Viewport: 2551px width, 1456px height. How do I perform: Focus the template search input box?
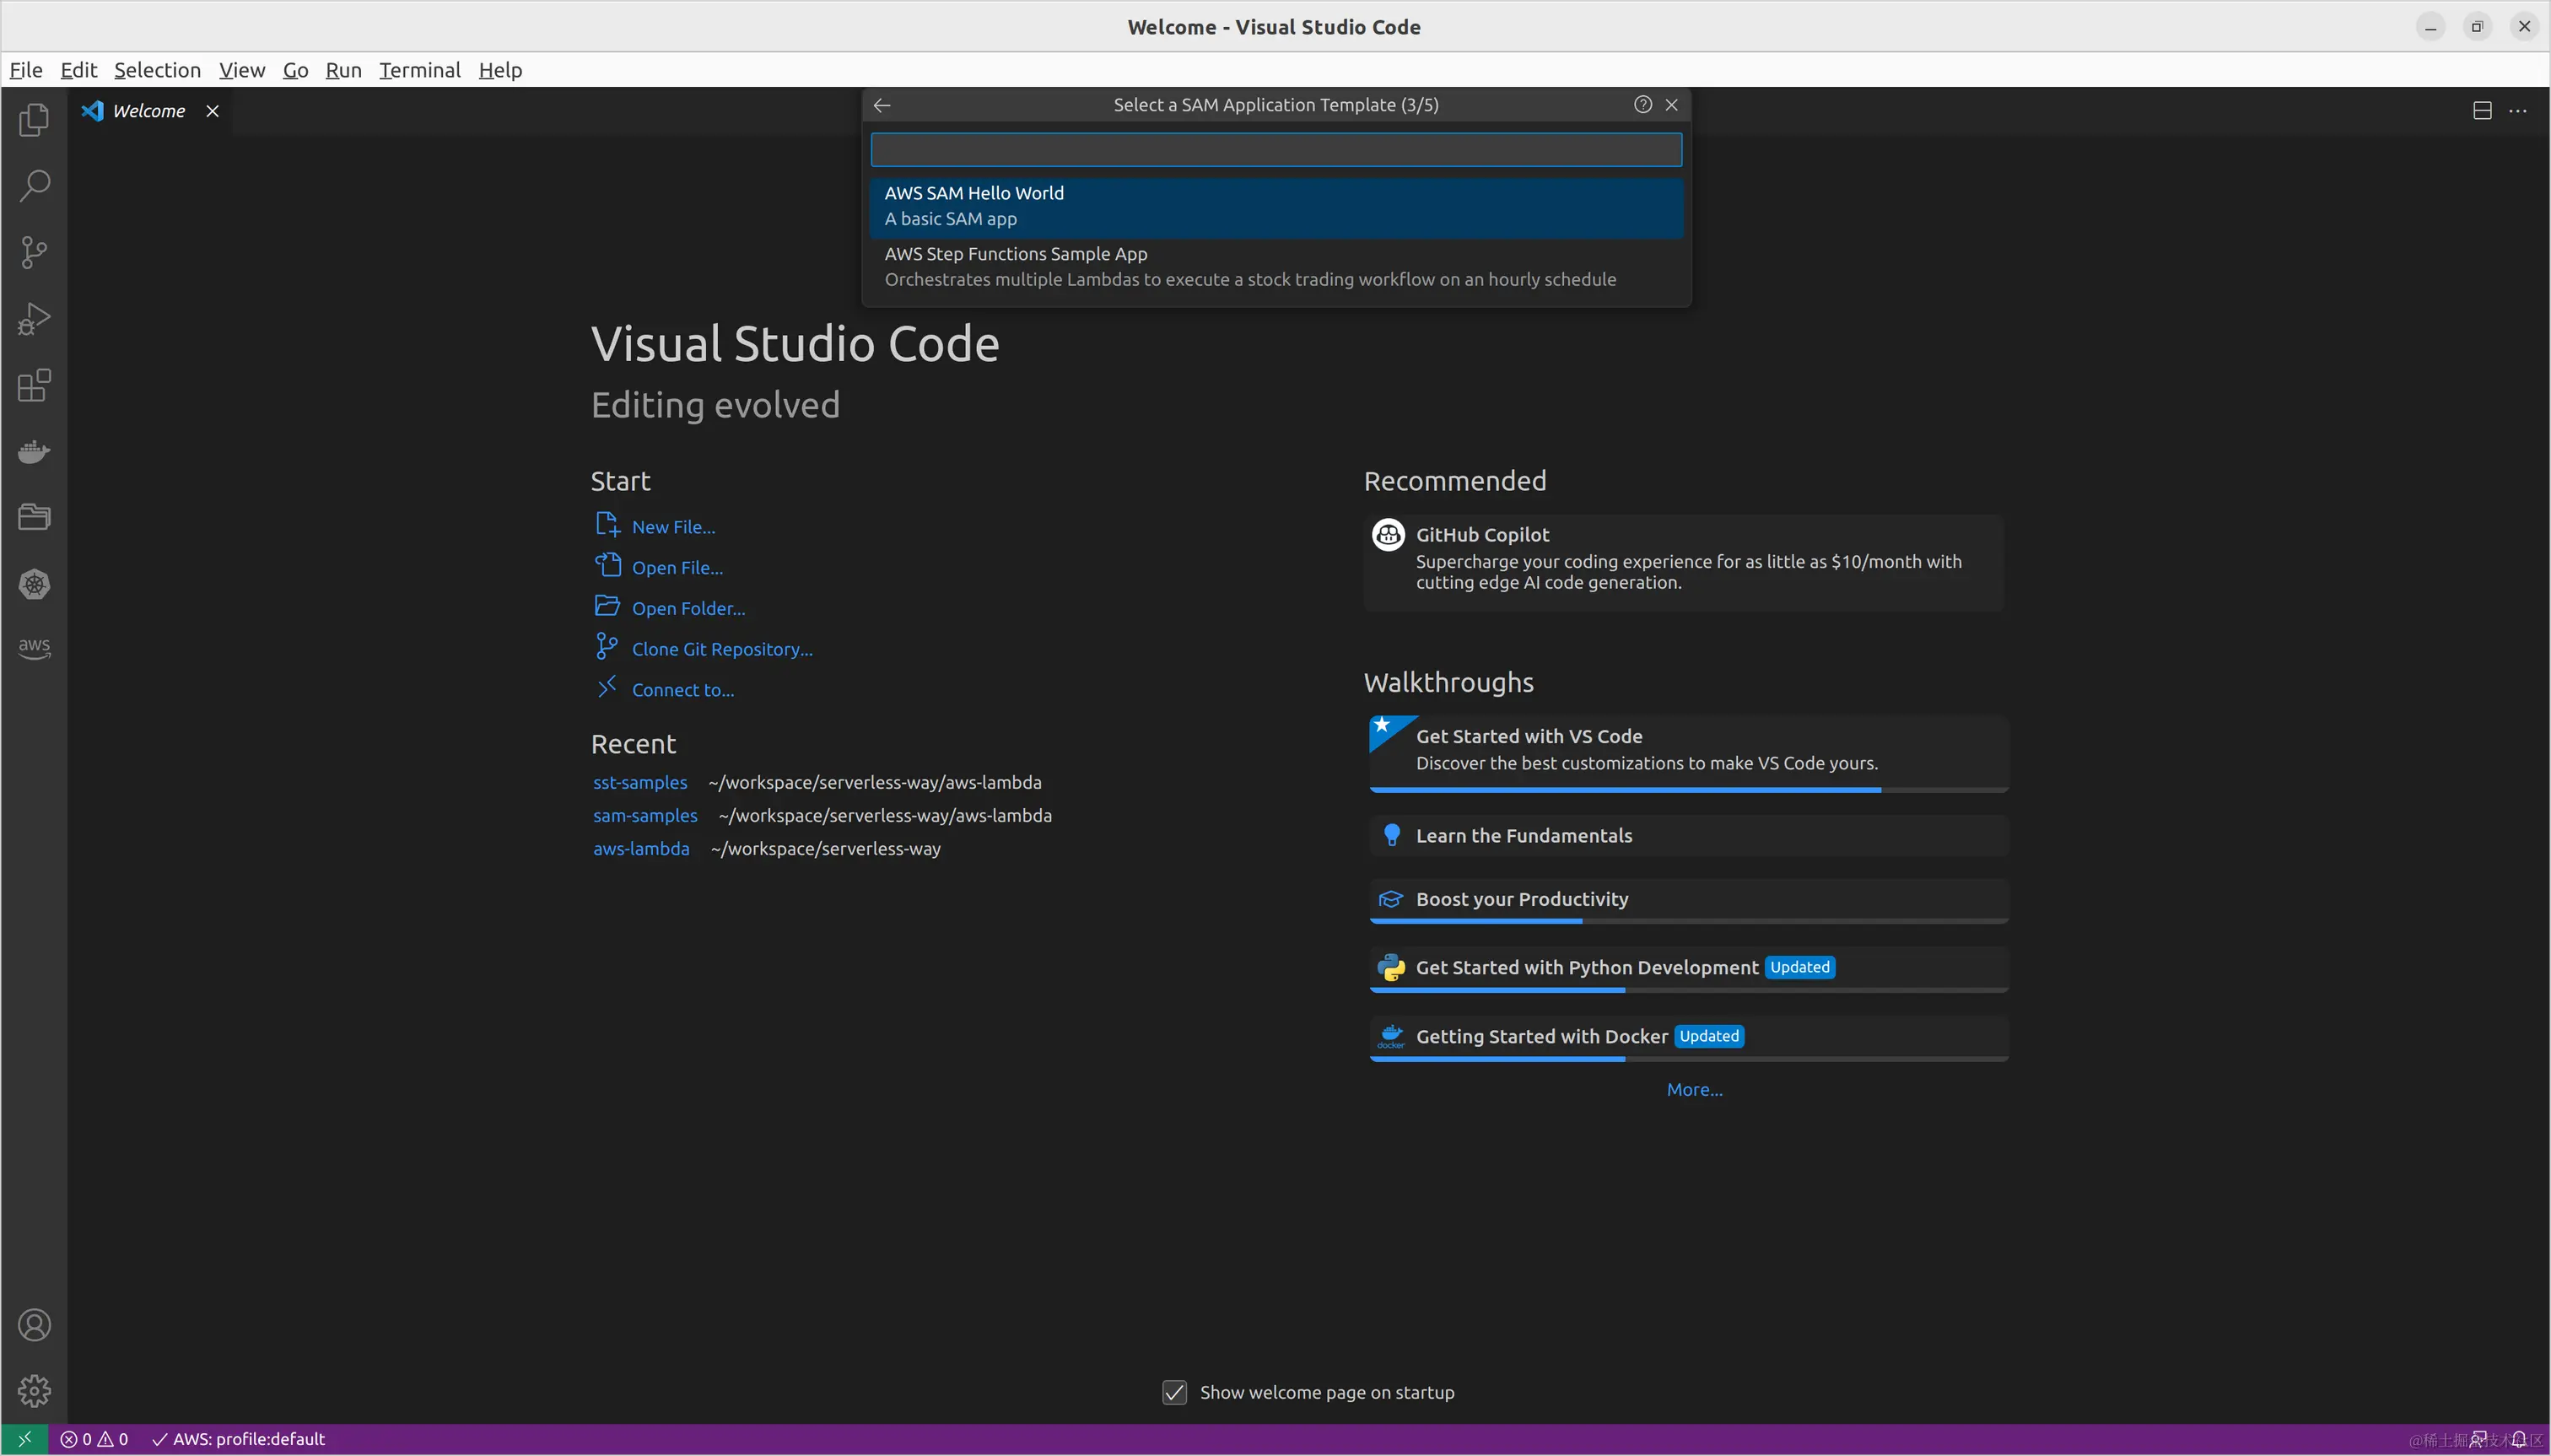pyautogui.click(x=1275, y=150)
